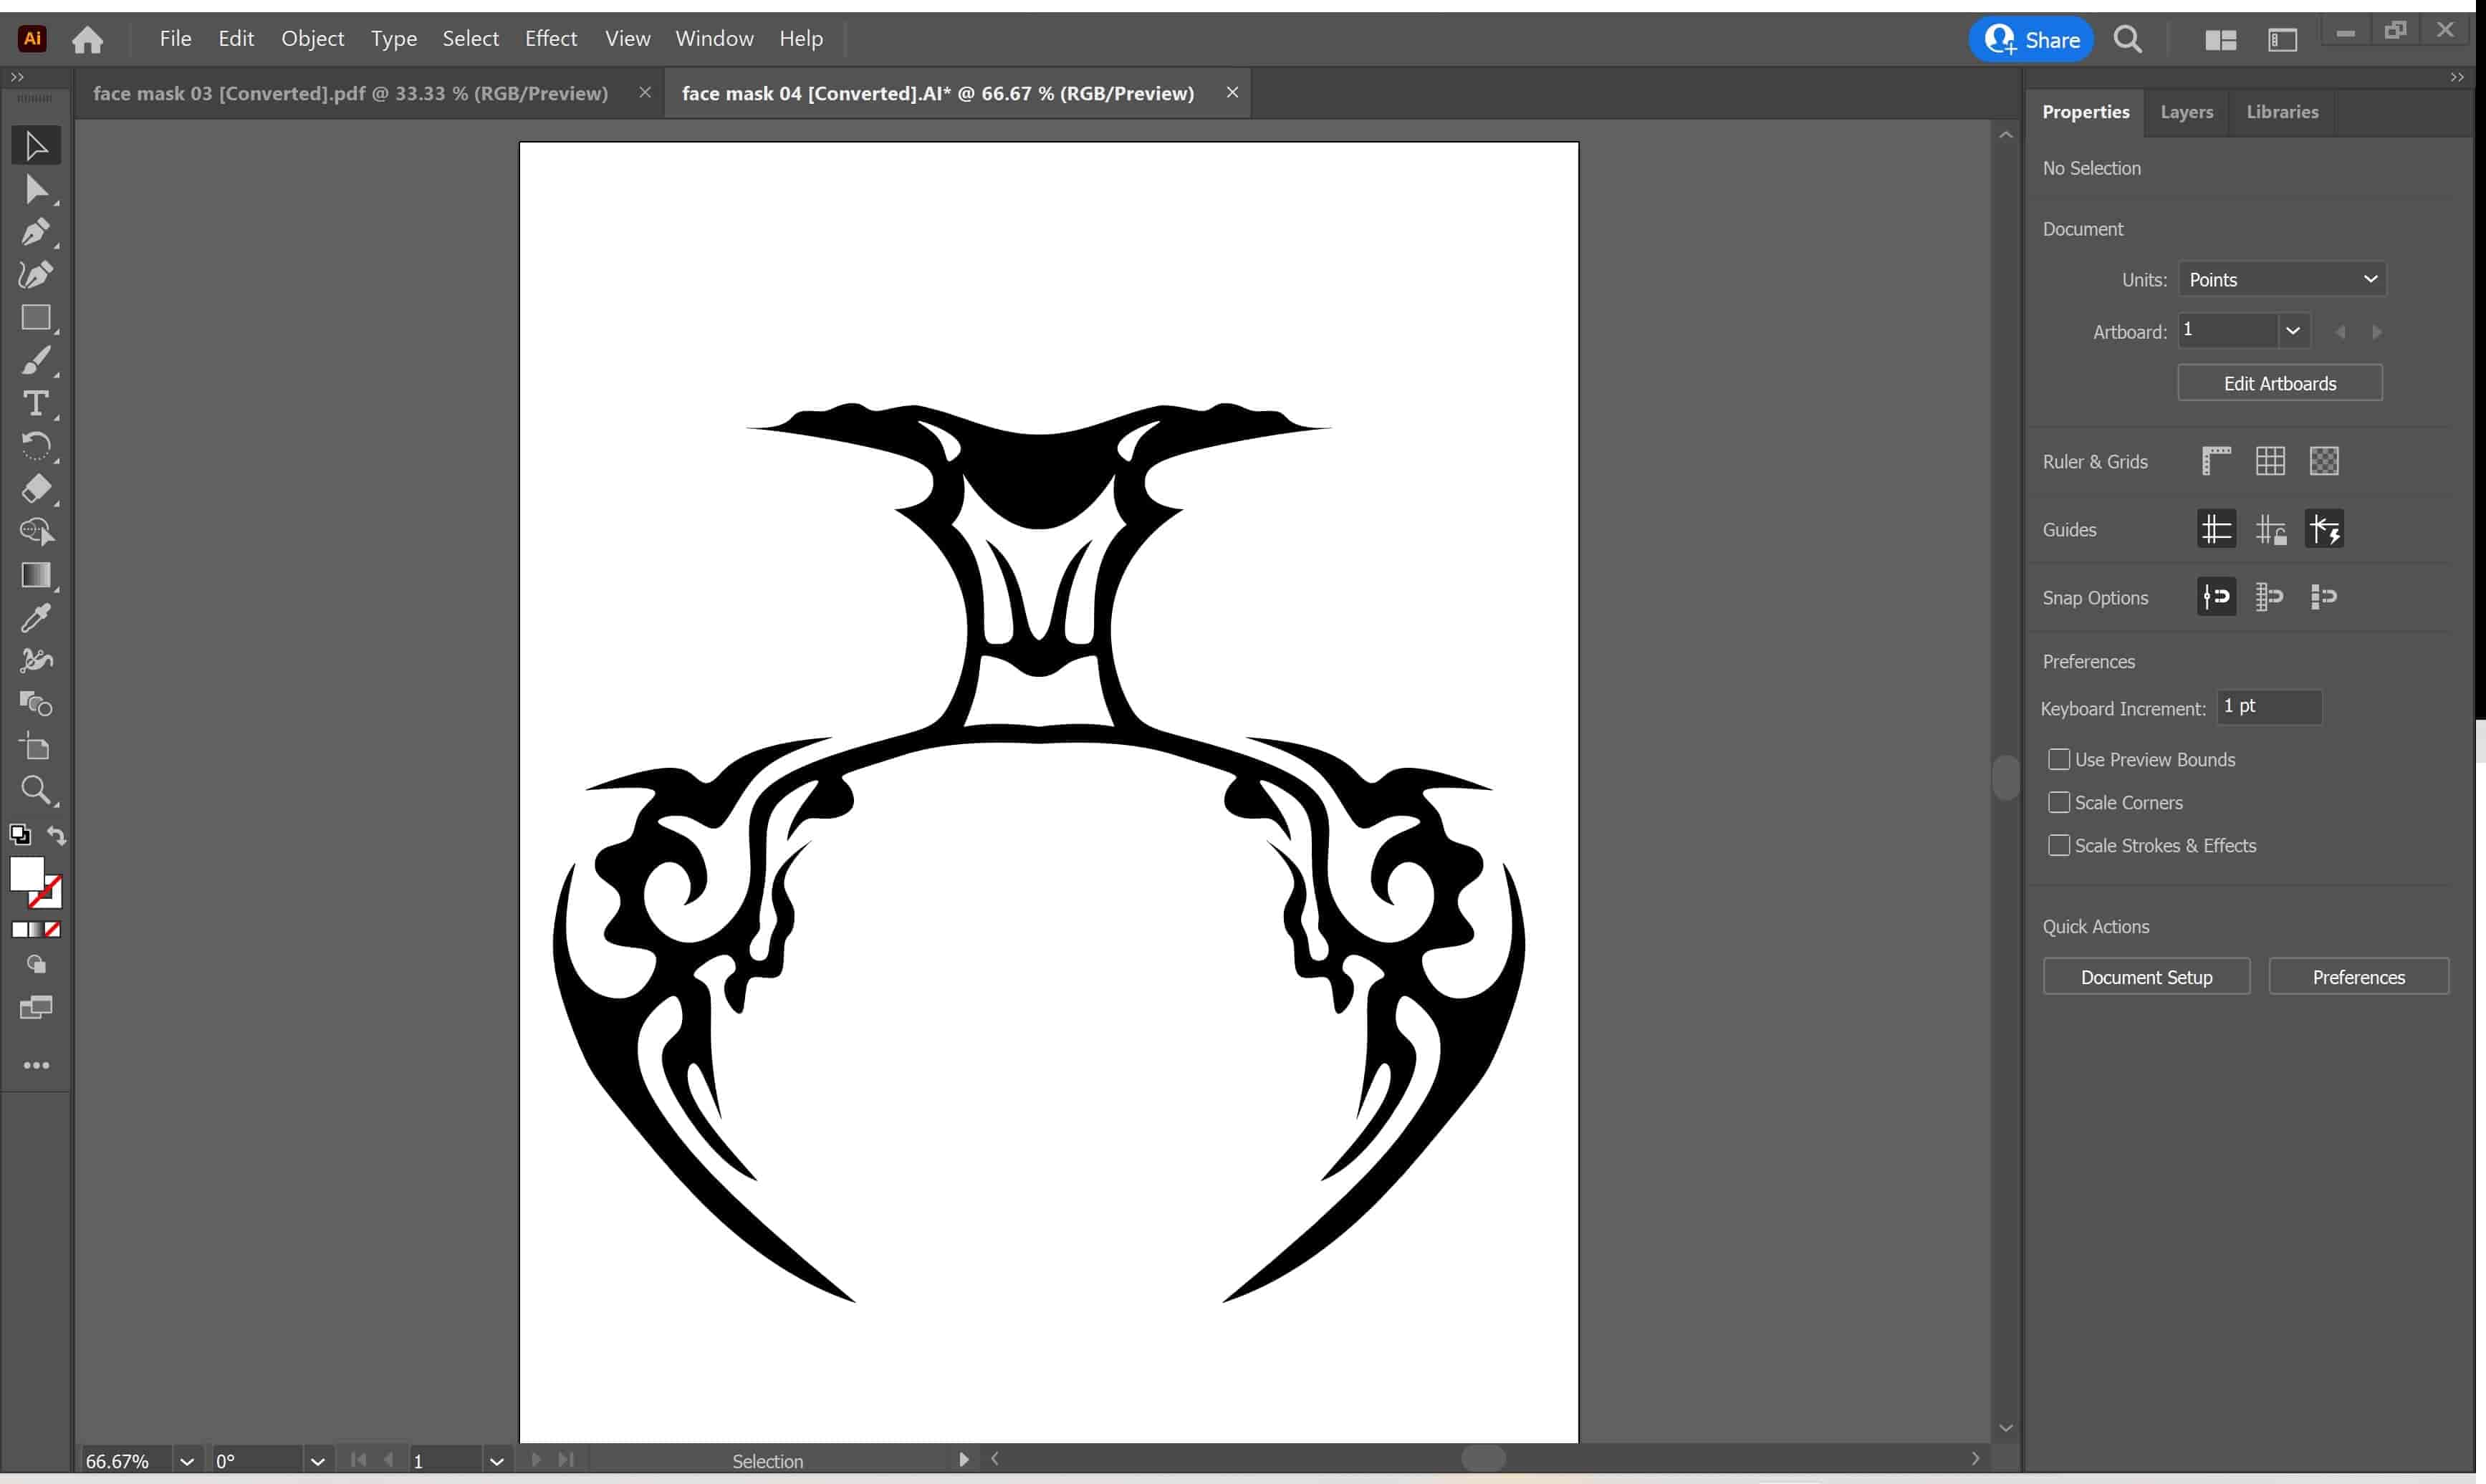The height and width of the screenshot is (1484, 2486).
Task: Click the Document Setup button
Action: pos(2146,977)
